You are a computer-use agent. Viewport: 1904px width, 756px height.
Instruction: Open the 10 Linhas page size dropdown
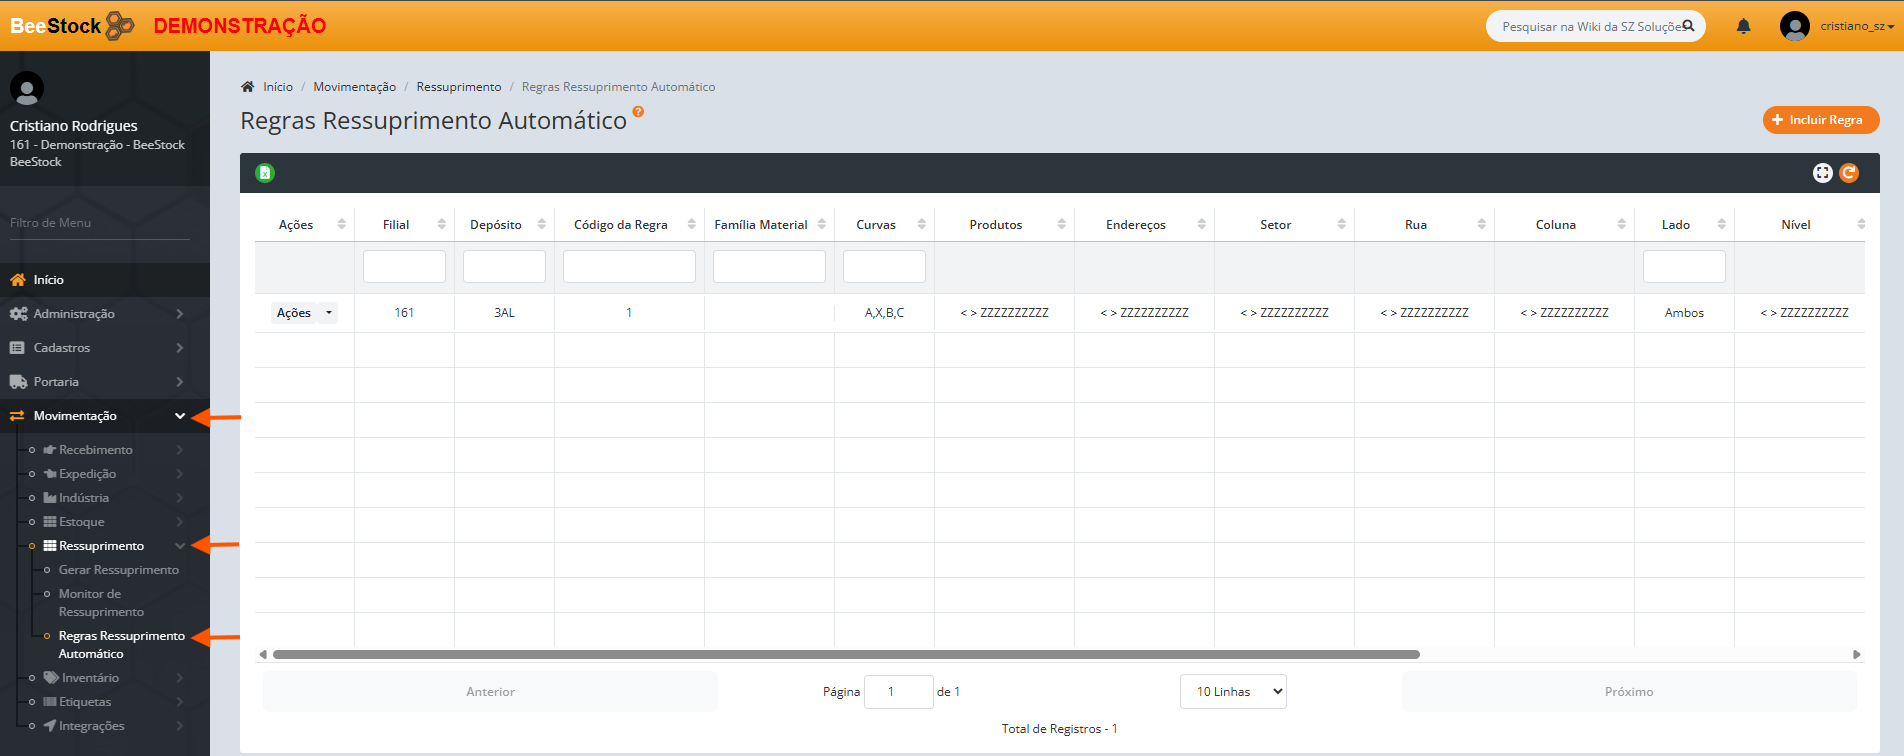pos(1233,692)
